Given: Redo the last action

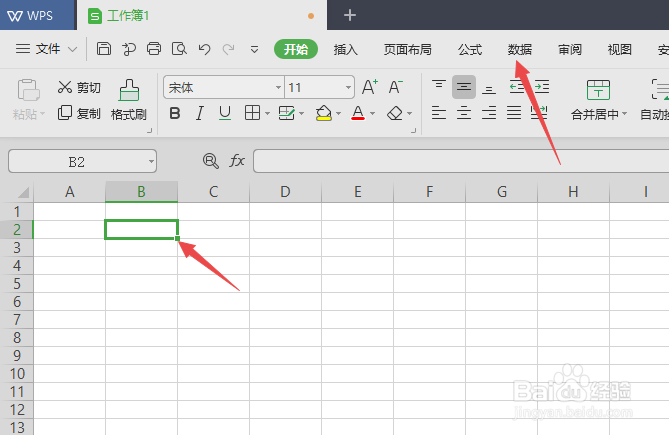Looking at the screenshot, I should [229, 49].
